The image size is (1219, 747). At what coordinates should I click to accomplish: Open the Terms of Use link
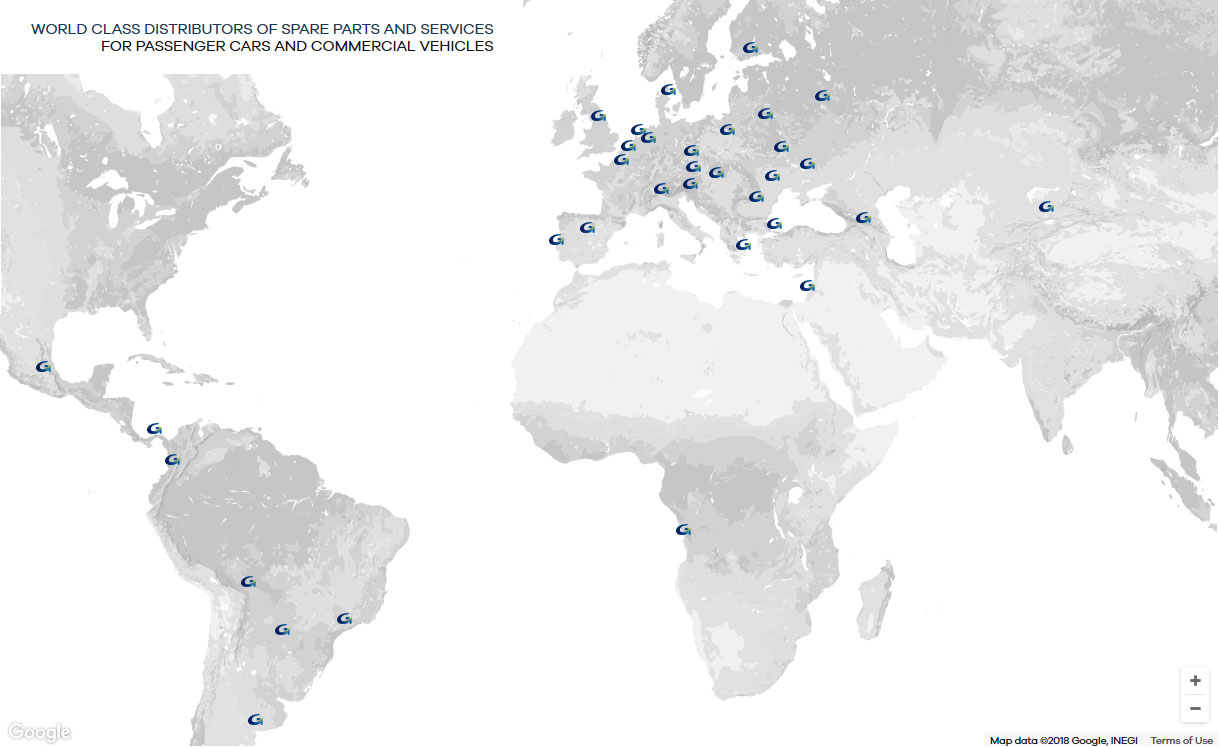point(1181,741)
